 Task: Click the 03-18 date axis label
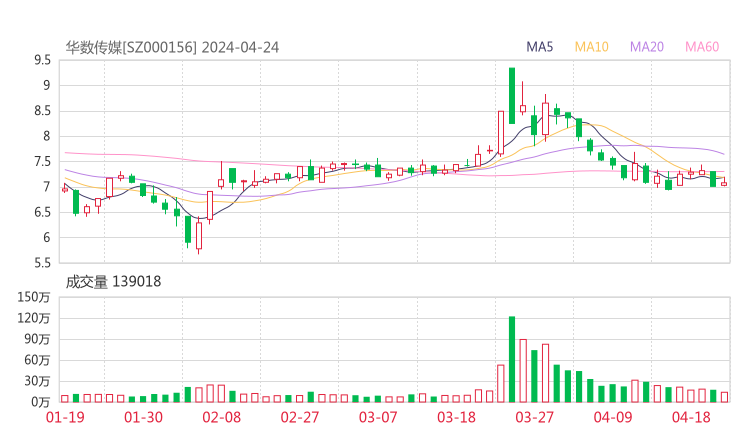click(456, 417)
